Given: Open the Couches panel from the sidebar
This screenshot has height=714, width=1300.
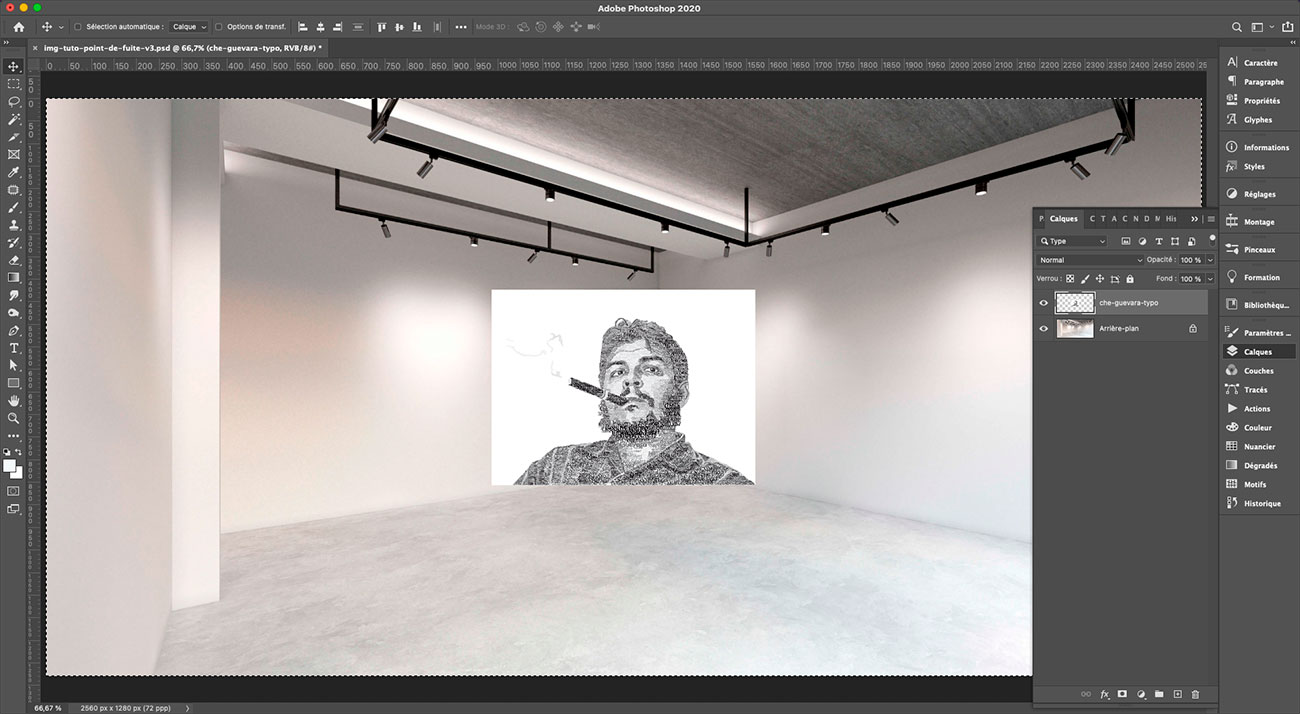Looking at the screenshot, I should [1258, 370].
